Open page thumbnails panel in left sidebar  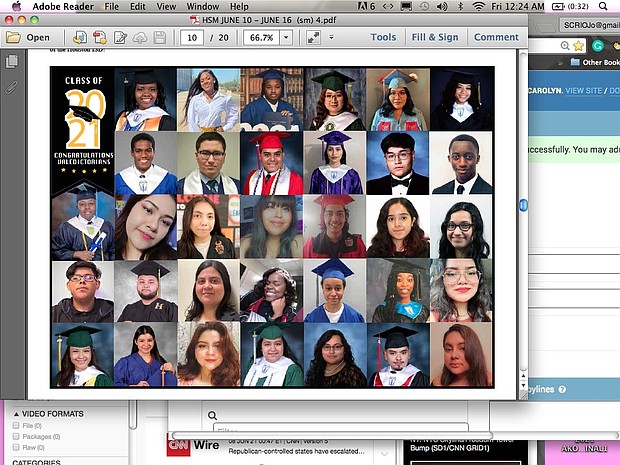tap(12, 62)
